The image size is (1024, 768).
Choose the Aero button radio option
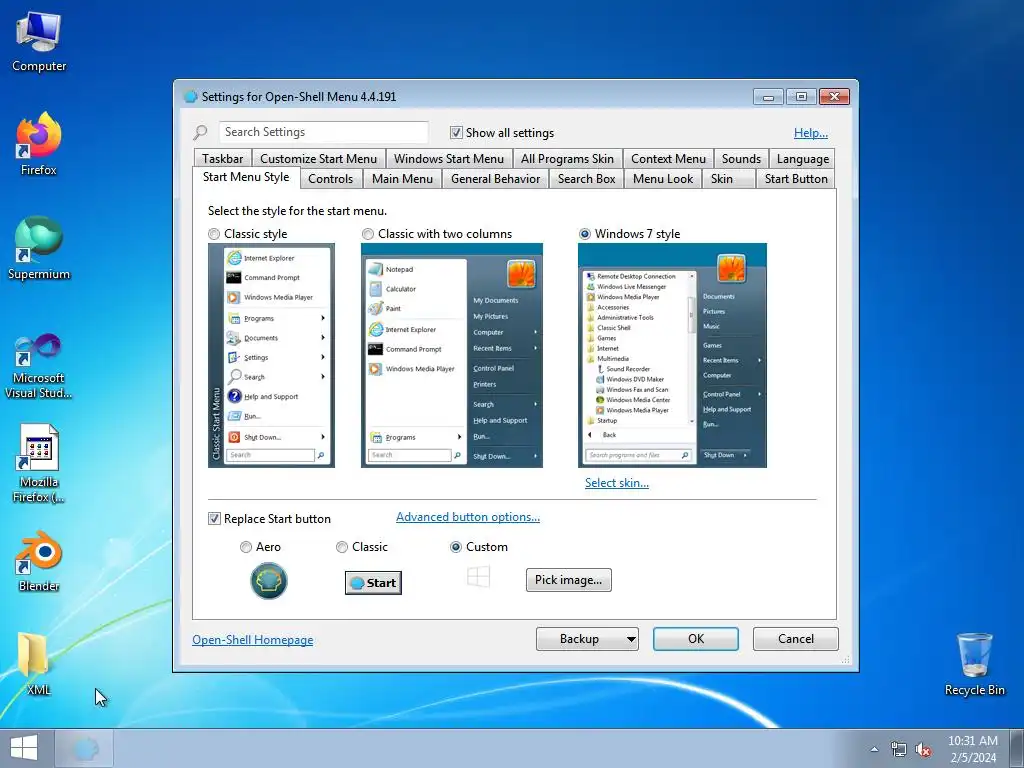(246, 547)
